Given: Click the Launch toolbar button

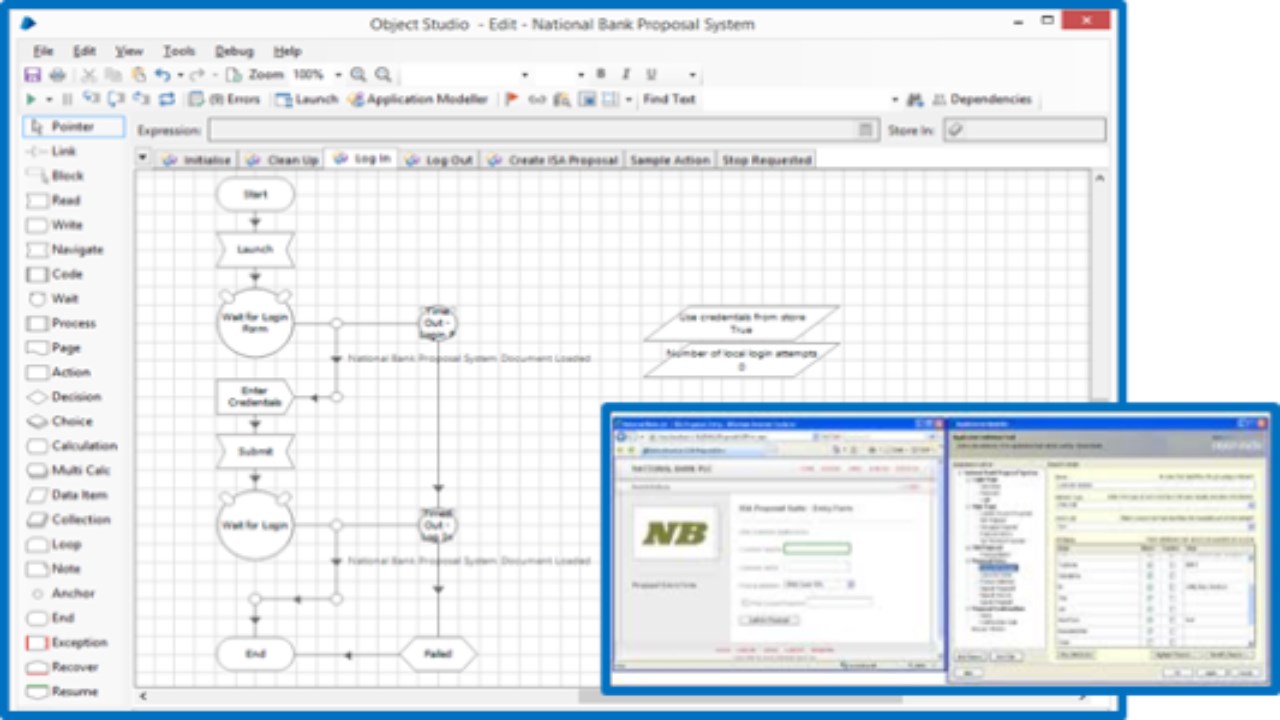Looking at the screenshot, I should pos(308,99).
